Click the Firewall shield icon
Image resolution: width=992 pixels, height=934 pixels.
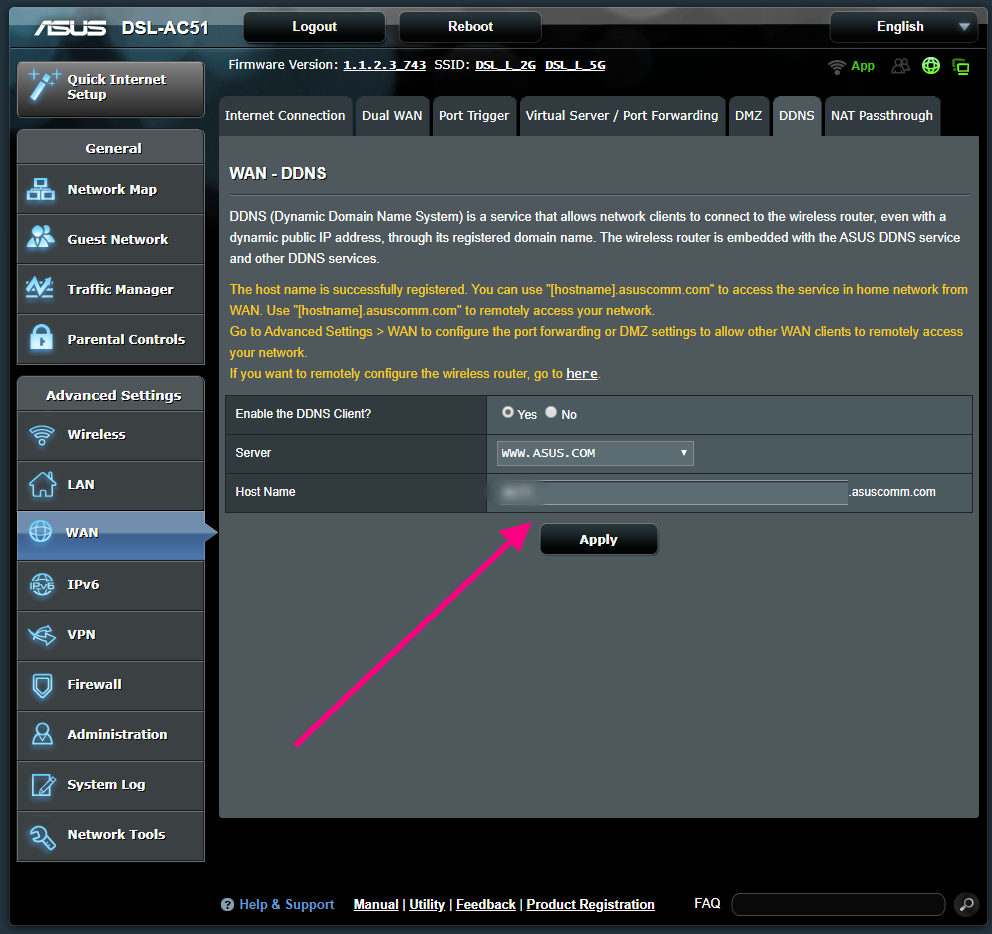coord(42,685)
